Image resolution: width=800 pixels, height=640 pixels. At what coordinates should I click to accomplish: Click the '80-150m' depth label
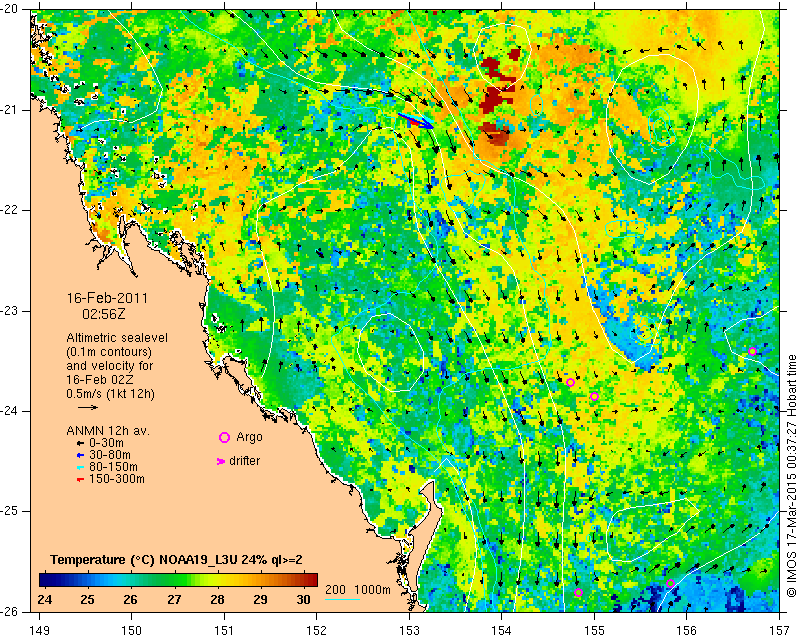pyautogui.click(x=113, y=467)
